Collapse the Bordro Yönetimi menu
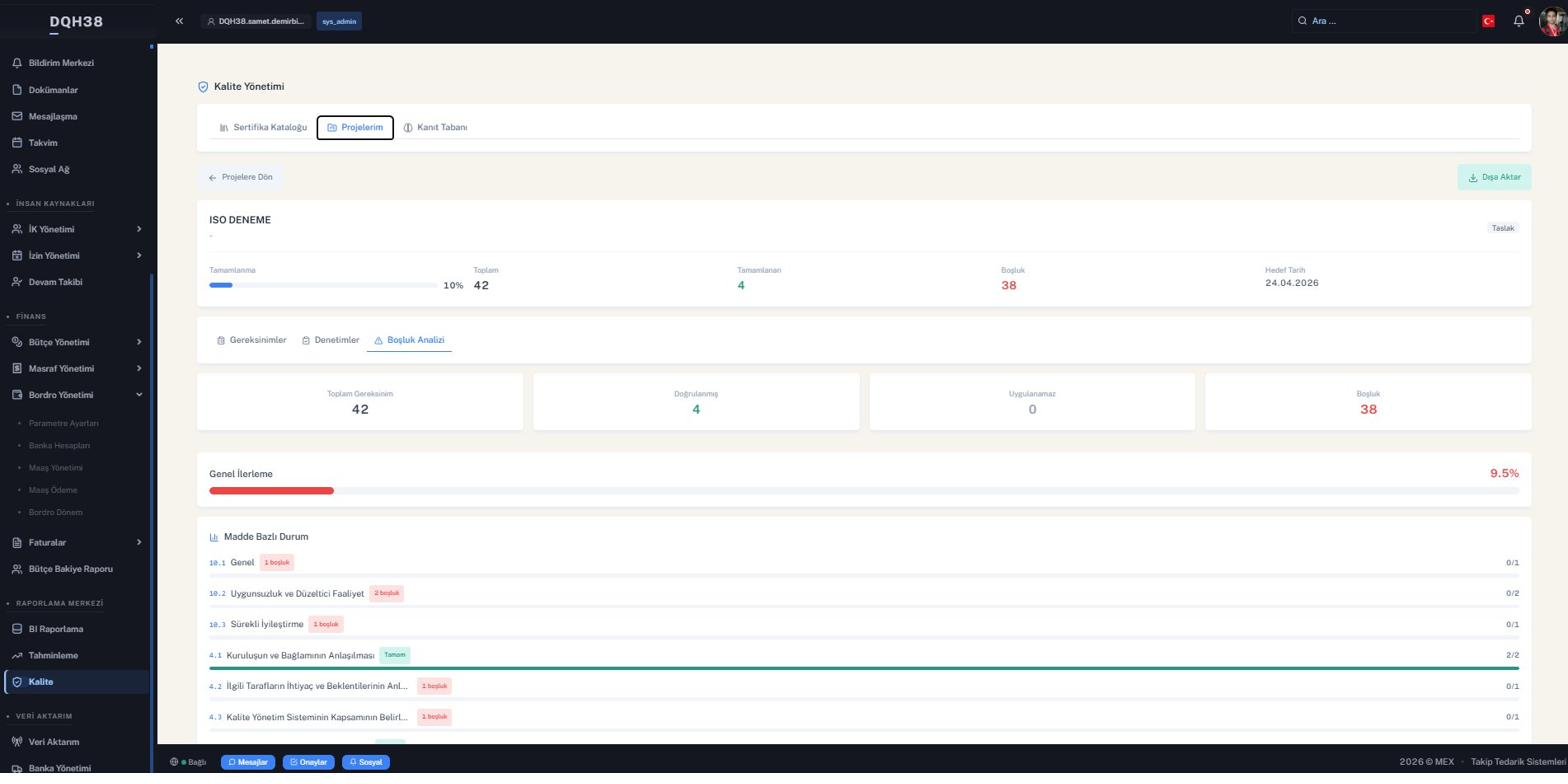The image size is (1568, 784). pyautogui.click(x=77, y=396)
